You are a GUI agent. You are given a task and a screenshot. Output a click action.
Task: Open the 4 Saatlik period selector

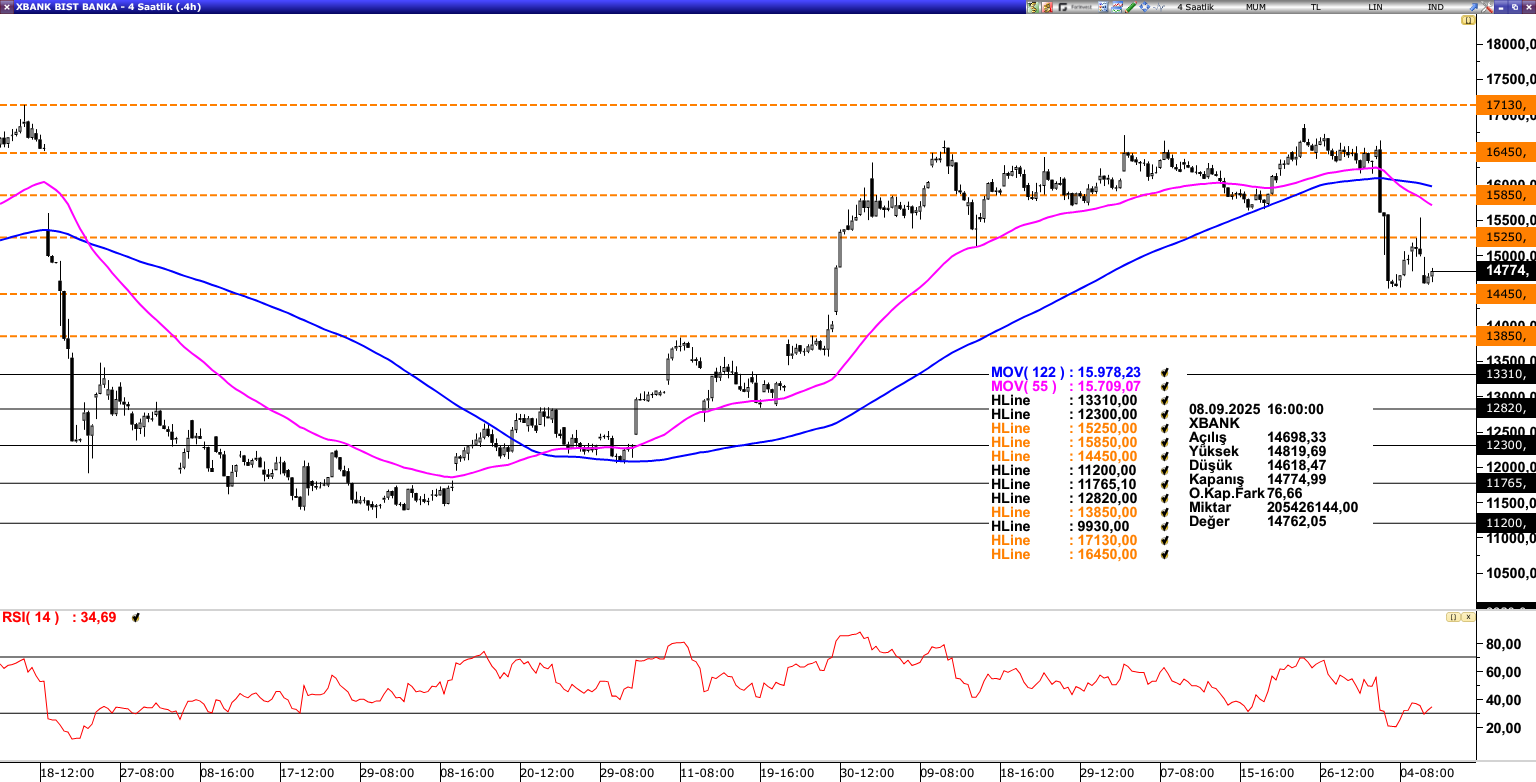(1195, 7)
